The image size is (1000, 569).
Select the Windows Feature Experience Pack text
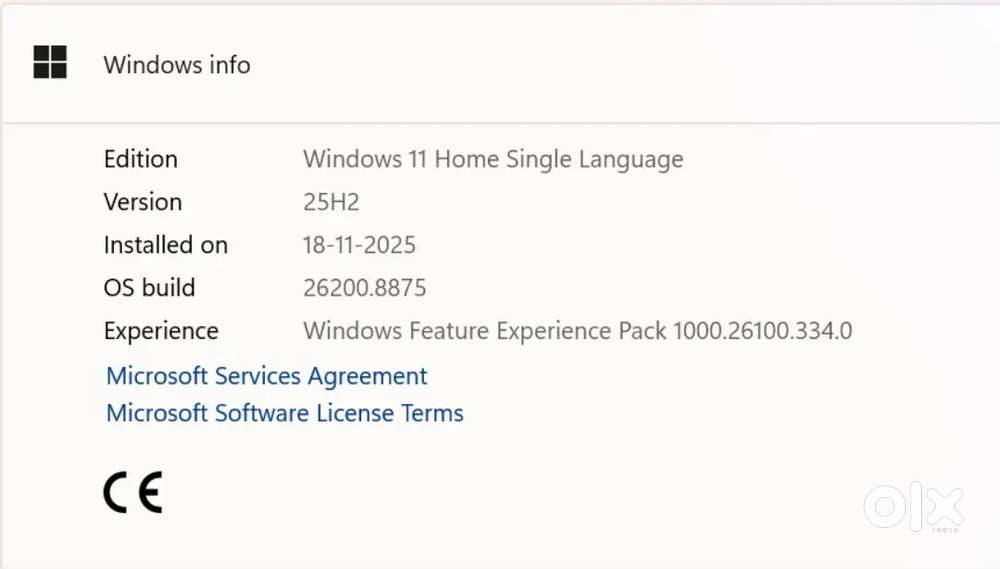pos(485,331)
